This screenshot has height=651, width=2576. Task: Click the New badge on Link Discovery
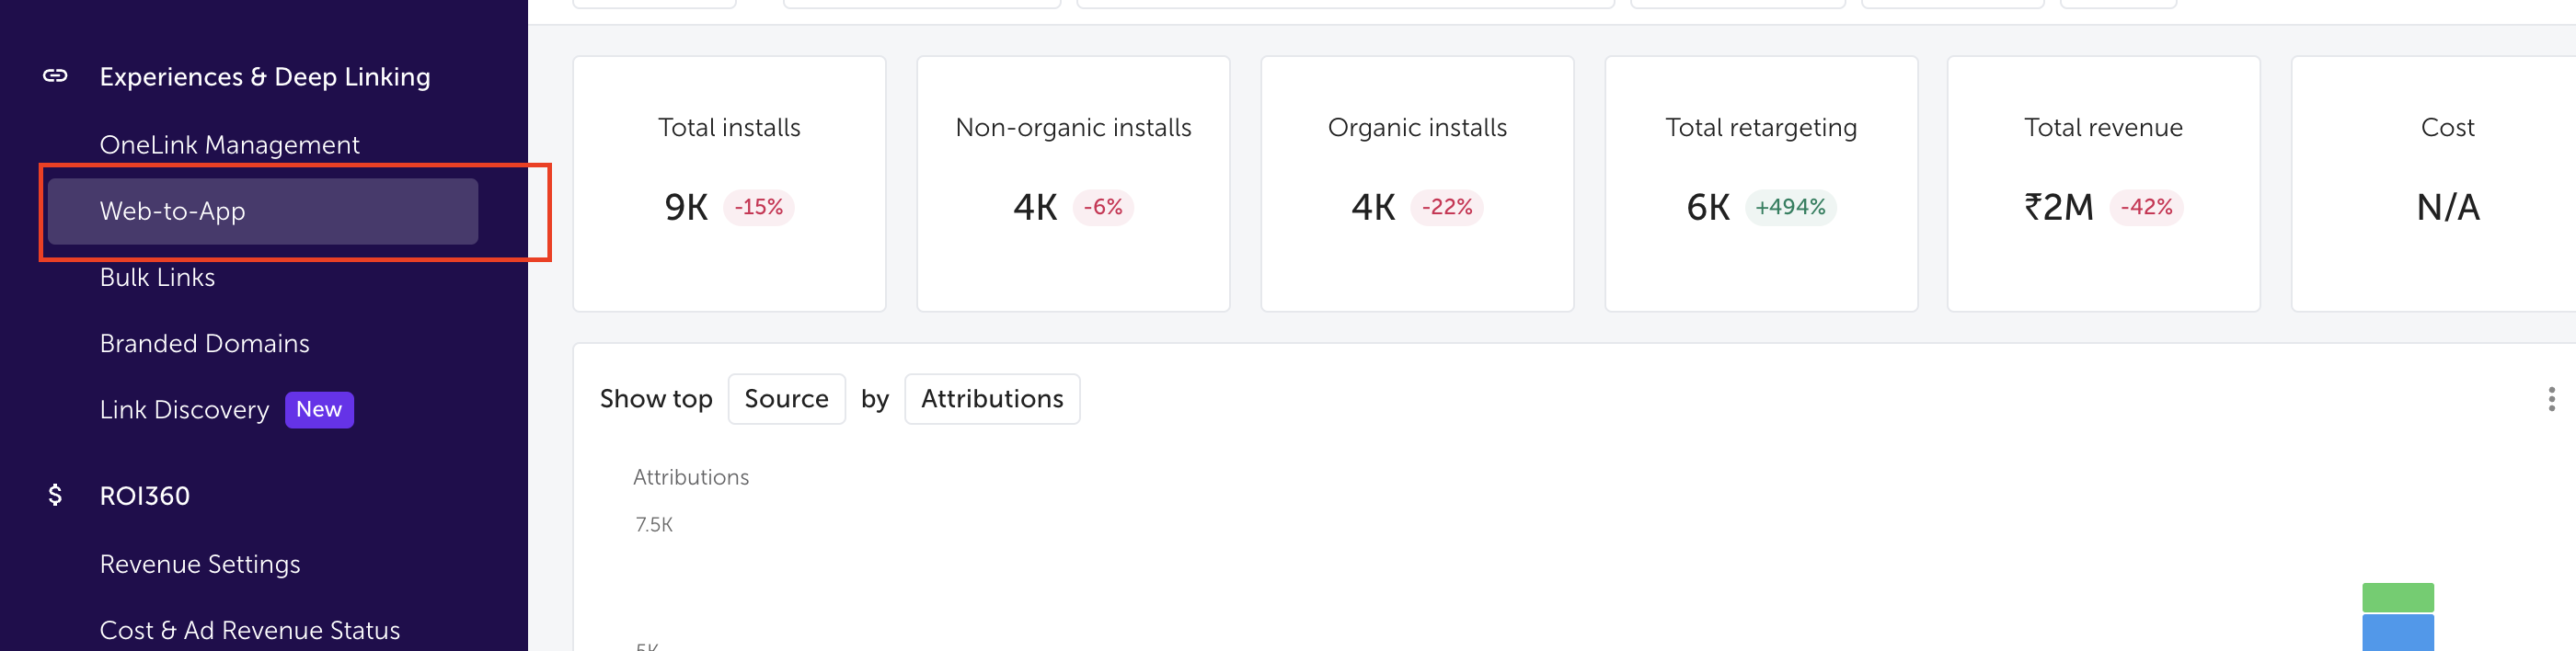[x=319, y=409]
